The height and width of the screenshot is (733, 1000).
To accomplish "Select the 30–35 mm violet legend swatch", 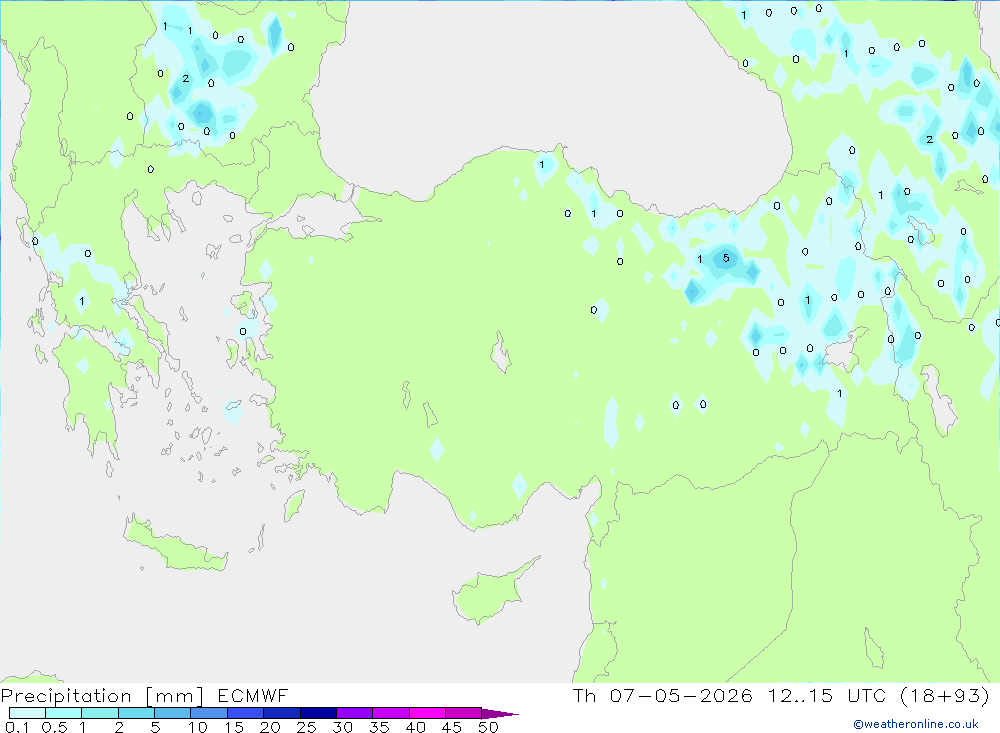I will (355, 713).
